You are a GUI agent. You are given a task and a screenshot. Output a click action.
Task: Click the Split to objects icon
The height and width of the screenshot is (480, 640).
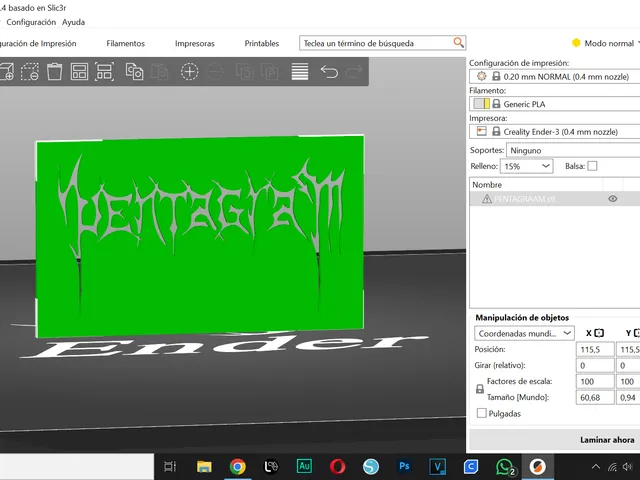tap(244, 72)
